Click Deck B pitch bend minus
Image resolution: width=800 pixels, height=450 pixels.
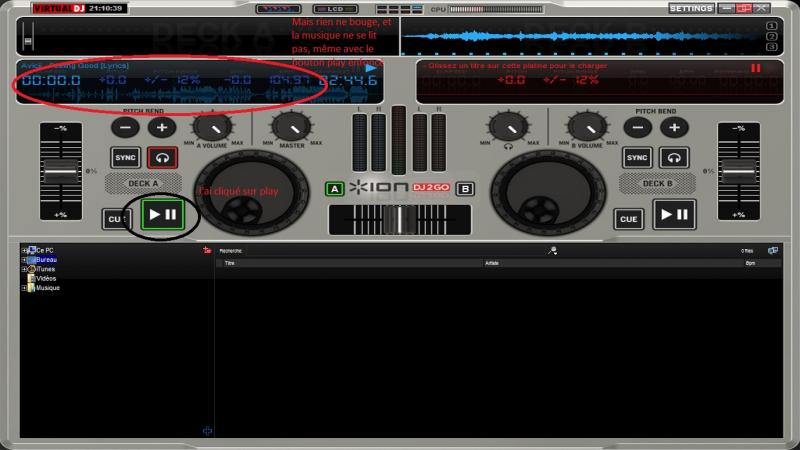coord(638,128)
